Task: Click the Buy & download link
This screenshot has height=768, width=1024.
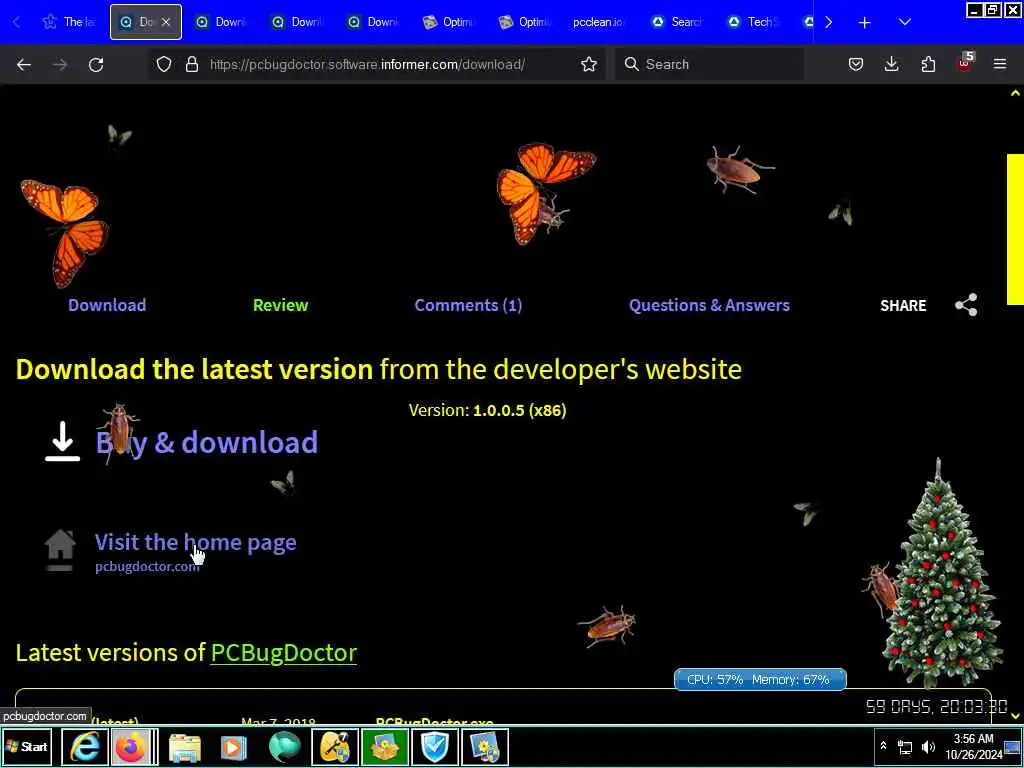Action: tap(206, 442)
